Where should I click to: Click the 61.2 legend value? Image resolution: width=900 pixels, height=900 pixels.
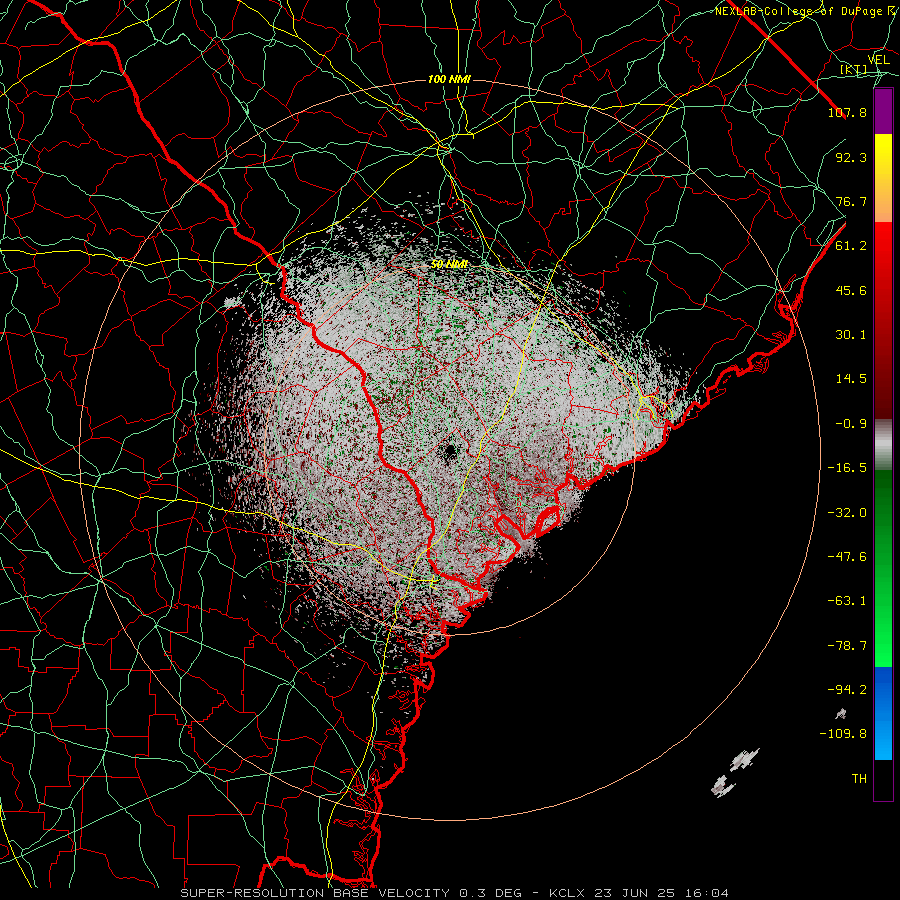(851, 246)
